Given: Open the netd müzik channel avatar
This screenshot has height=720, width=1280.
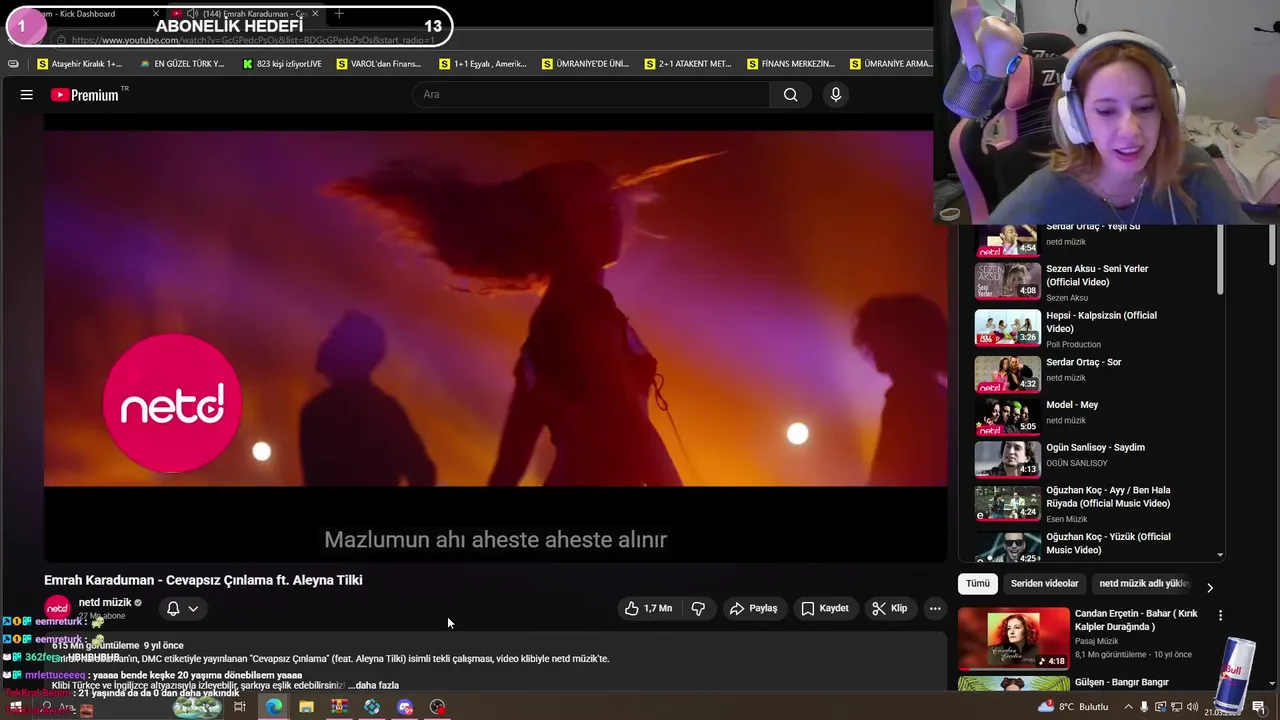Looking at the screenshot, I should (57, 608).
